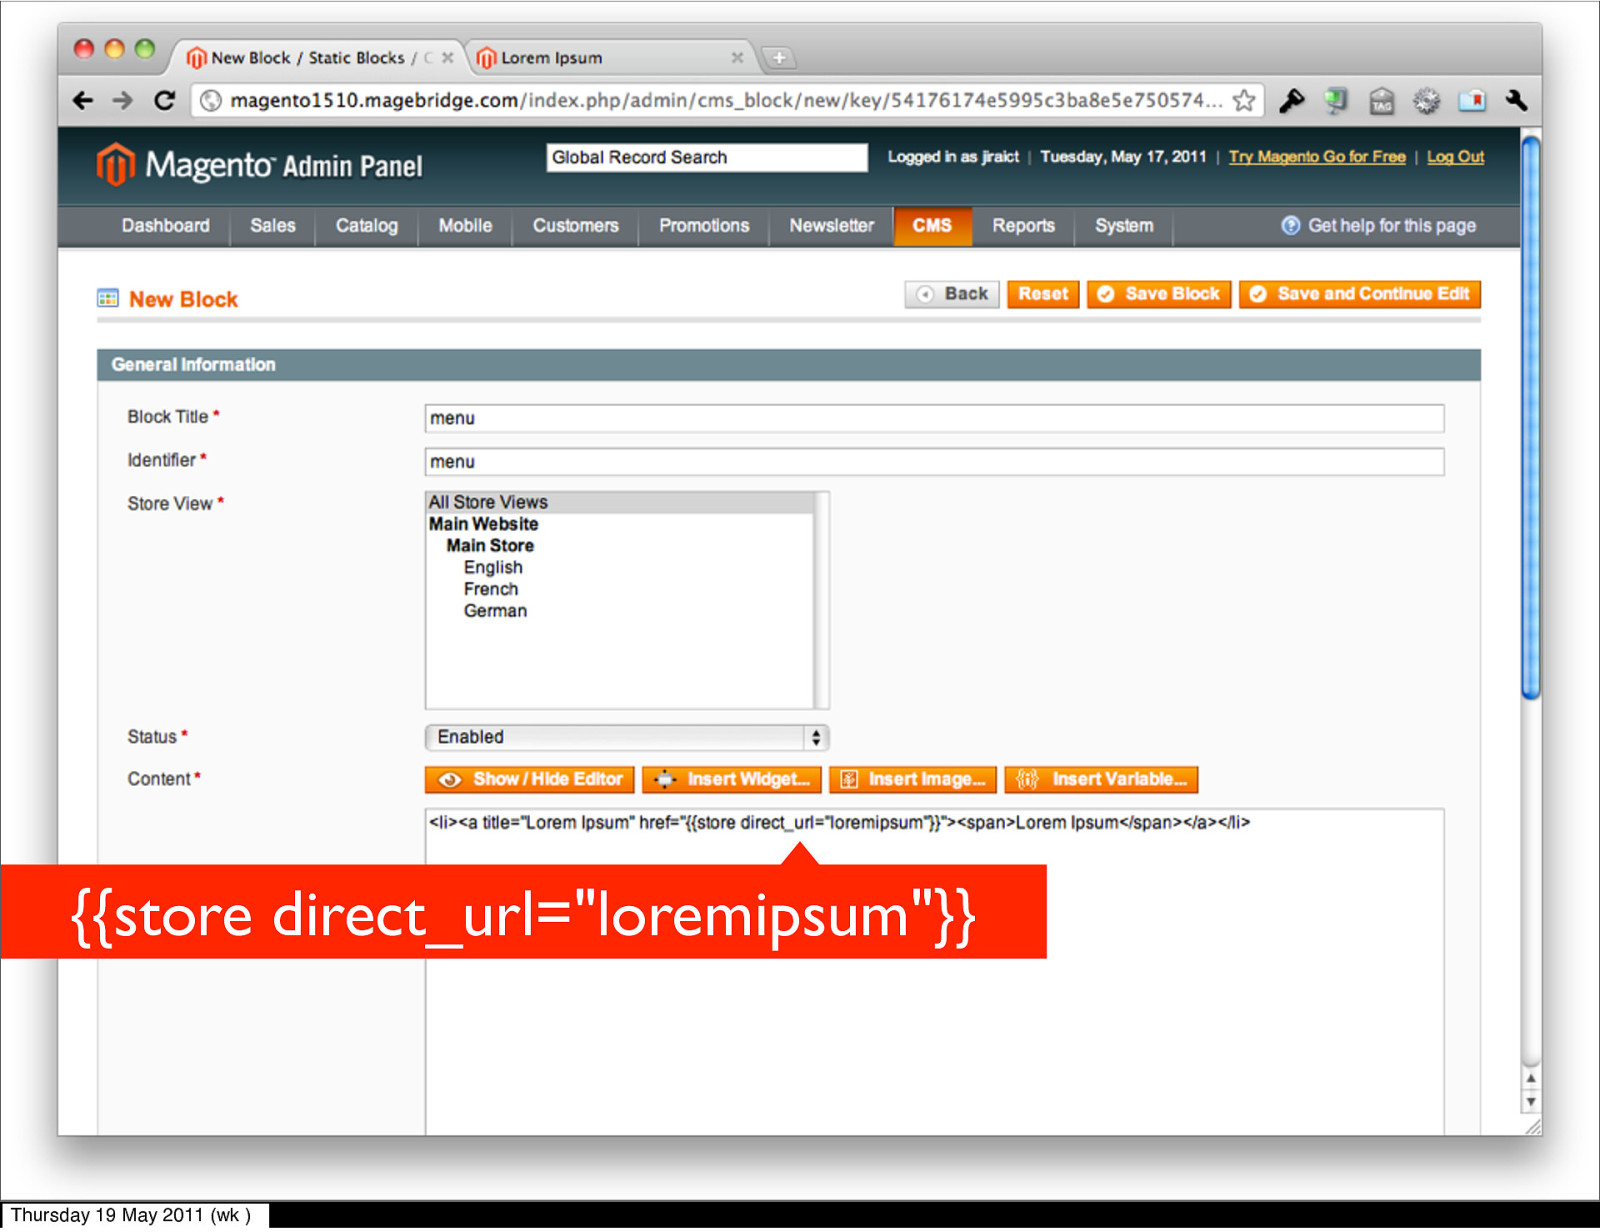Screen dimensions: 1600x1232
Task: Open the Dashboard menu
Action: tap(166, 226)
